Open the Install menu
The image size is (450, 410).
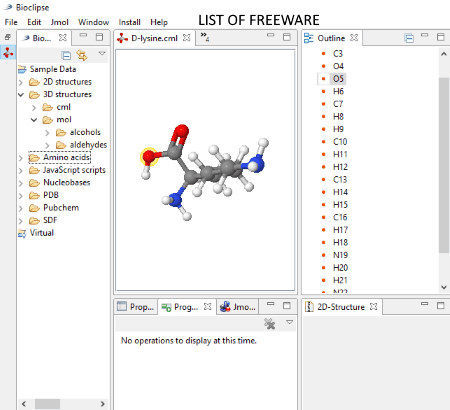pos(130,22)
